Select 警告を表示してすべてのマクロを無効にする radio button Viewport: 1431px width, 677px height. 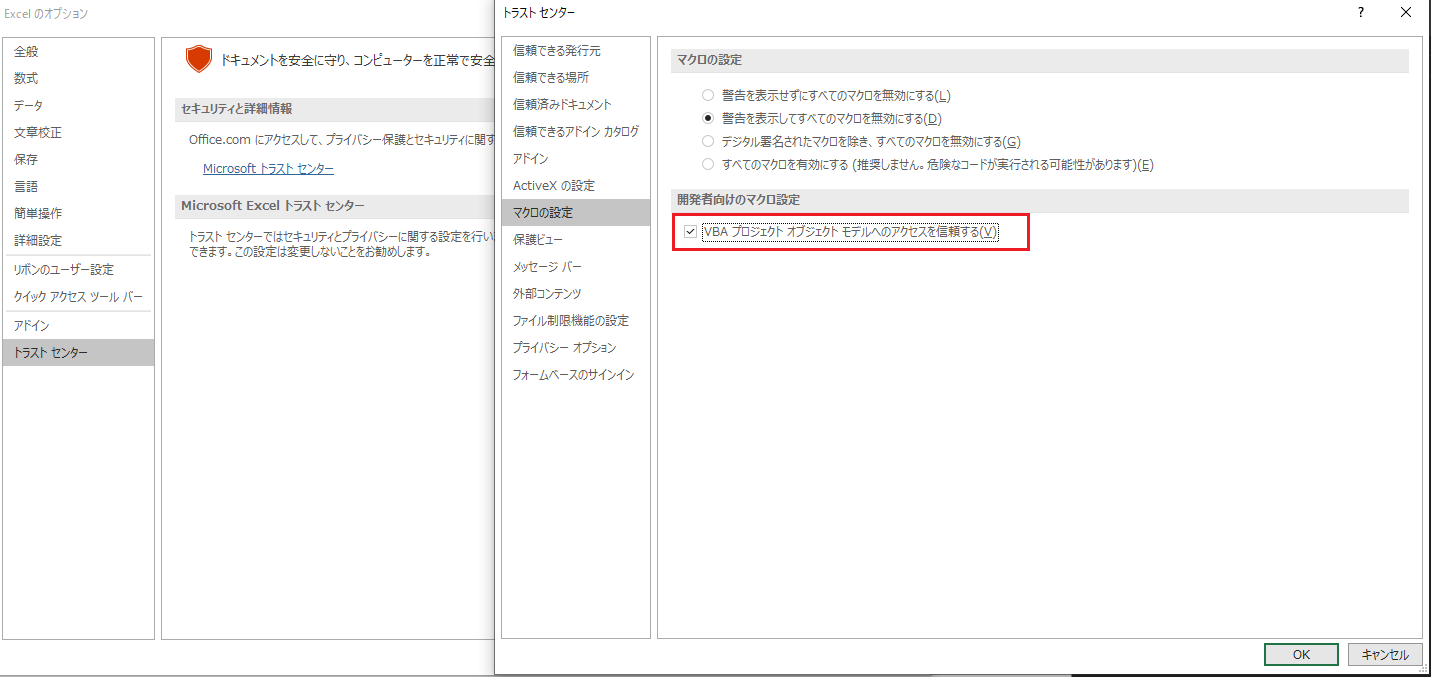(x=708, y=118)
